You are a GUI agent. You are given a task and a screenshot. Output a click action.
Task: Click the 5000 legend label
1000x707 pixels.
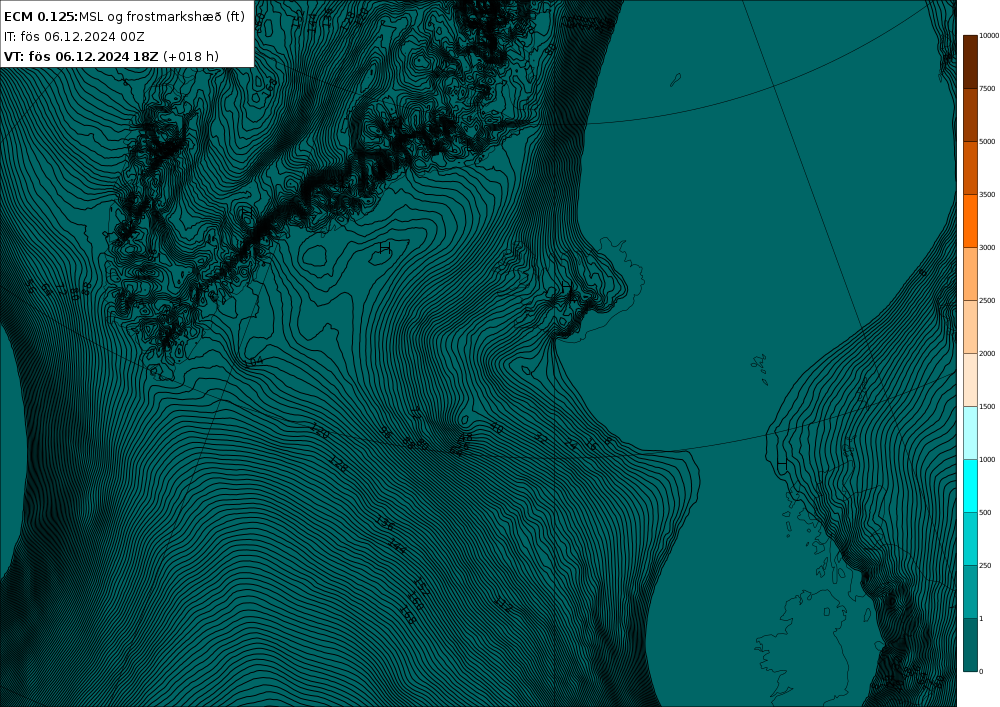pos(987,142)
